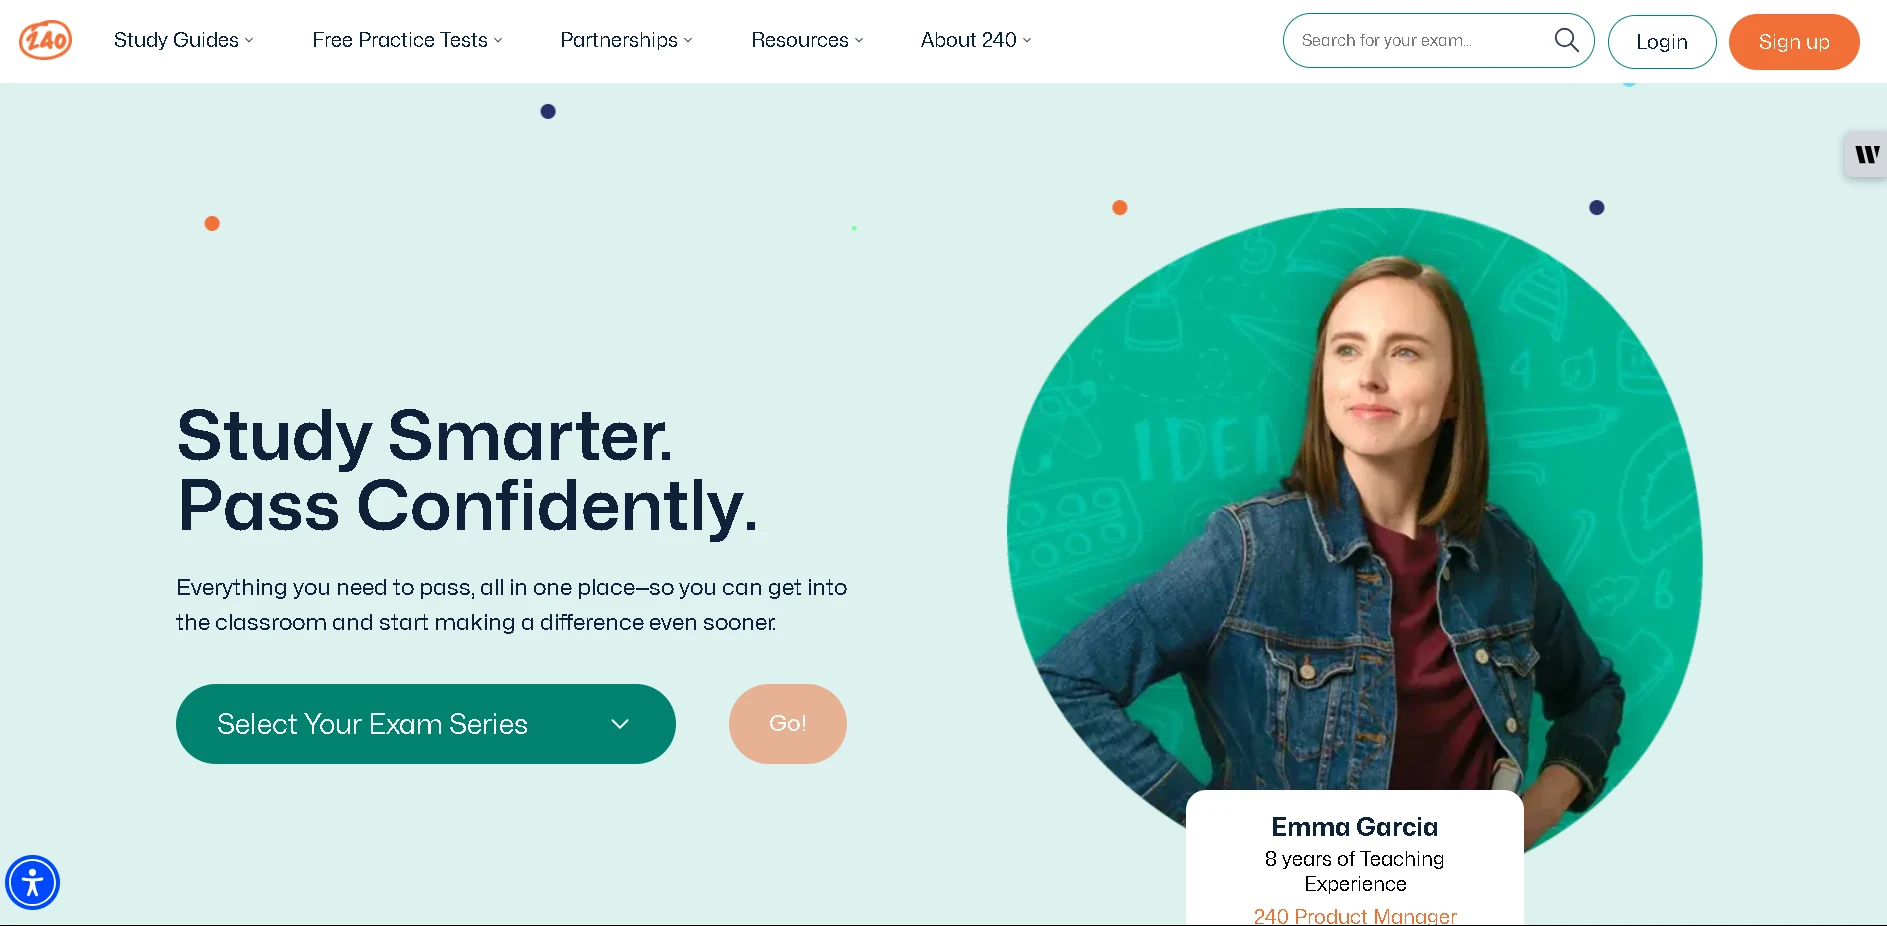Image resolution: width=1887 pixels, height=926 pixels.
Task: Expand the Free Practice Tests menu
Action: pos(407,40)
